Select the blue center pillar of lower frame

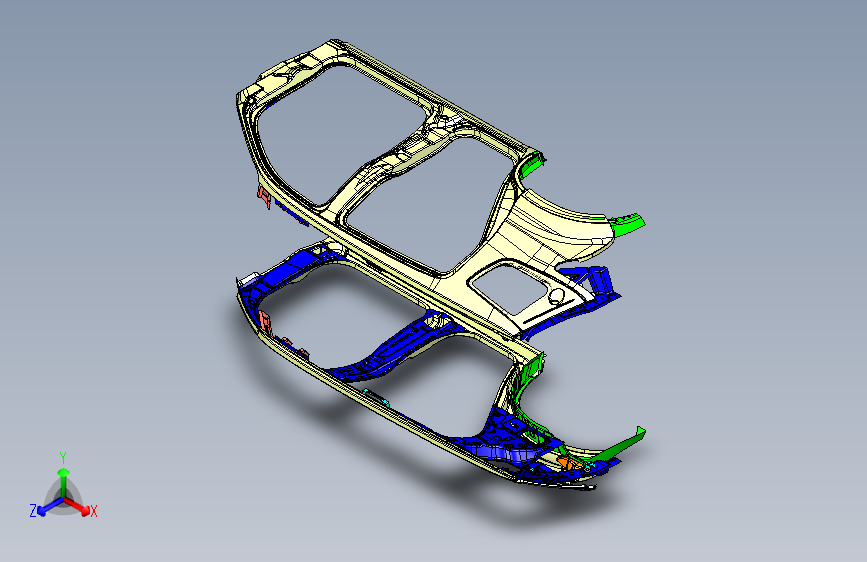tap(394, 347)
